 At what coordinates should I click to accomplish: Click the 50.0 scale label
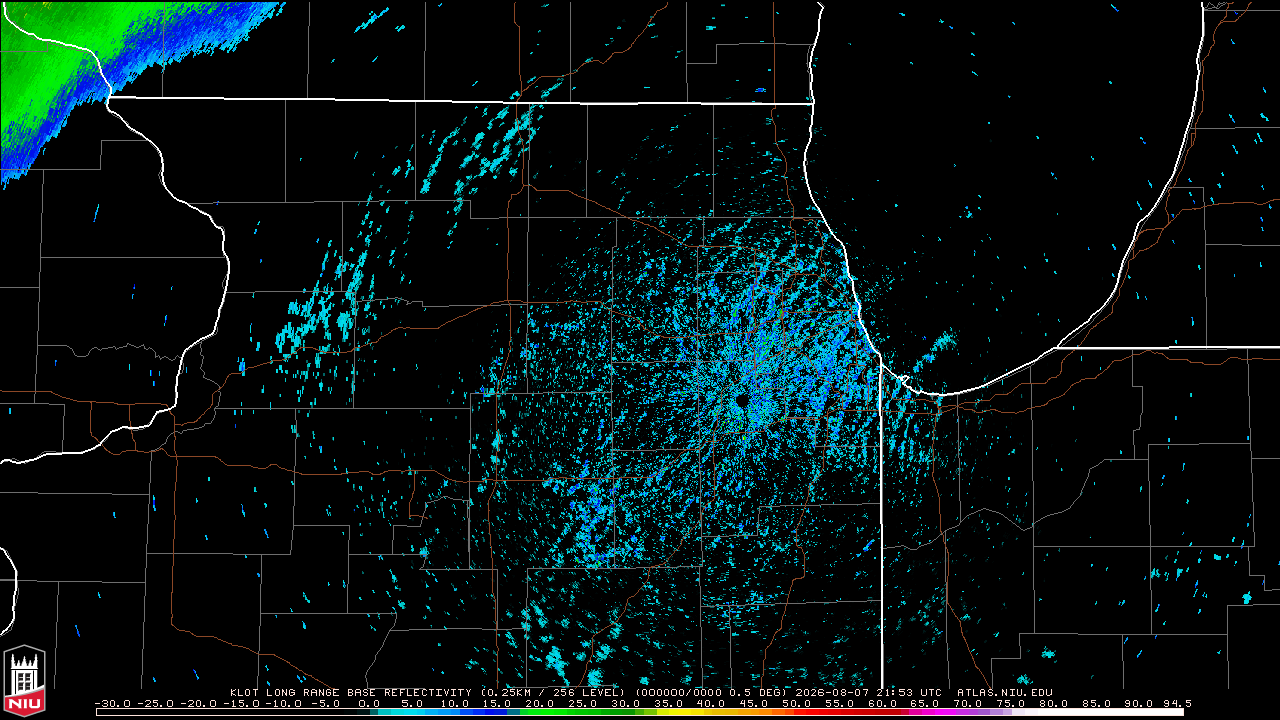tap(796, 703)
